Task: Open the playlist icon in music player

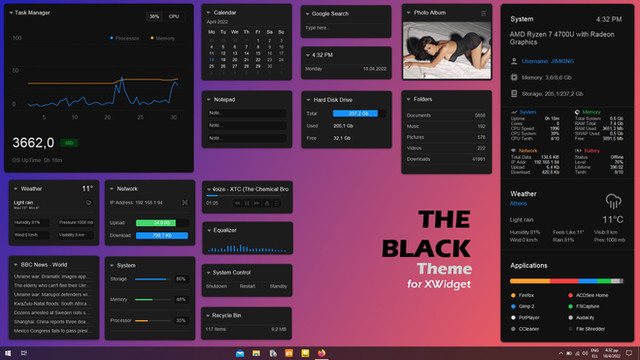Action: (277, 203)
